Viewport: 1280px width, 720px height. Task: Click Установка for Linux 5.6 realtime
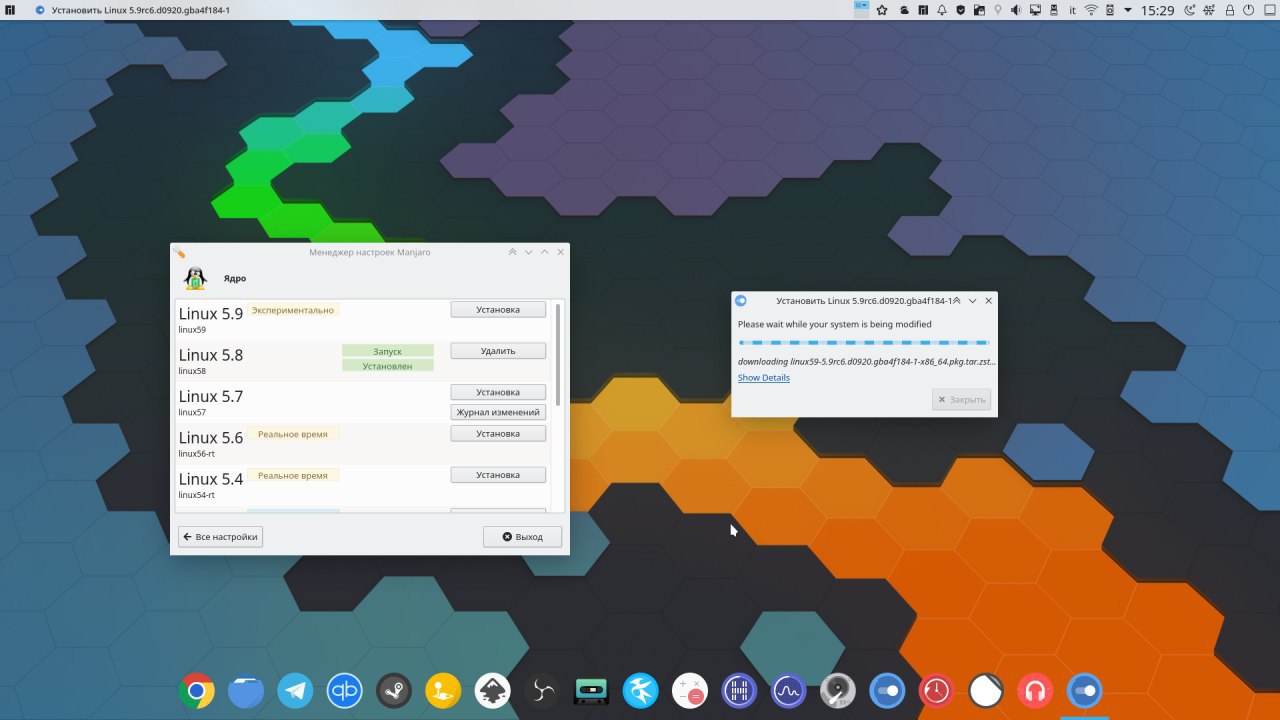coord(498,434)
